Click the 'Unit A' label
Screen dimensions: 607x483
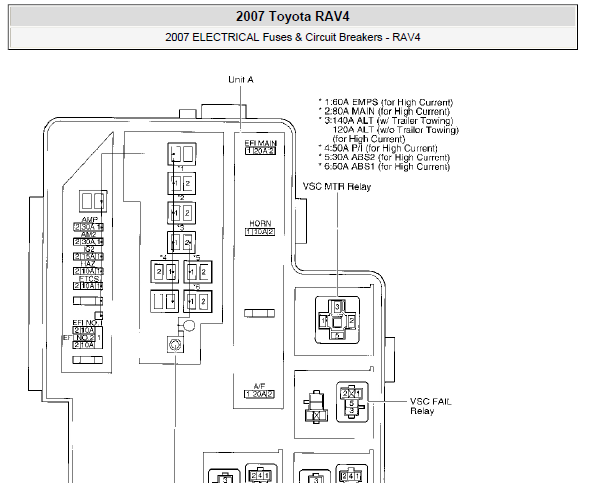240,80
